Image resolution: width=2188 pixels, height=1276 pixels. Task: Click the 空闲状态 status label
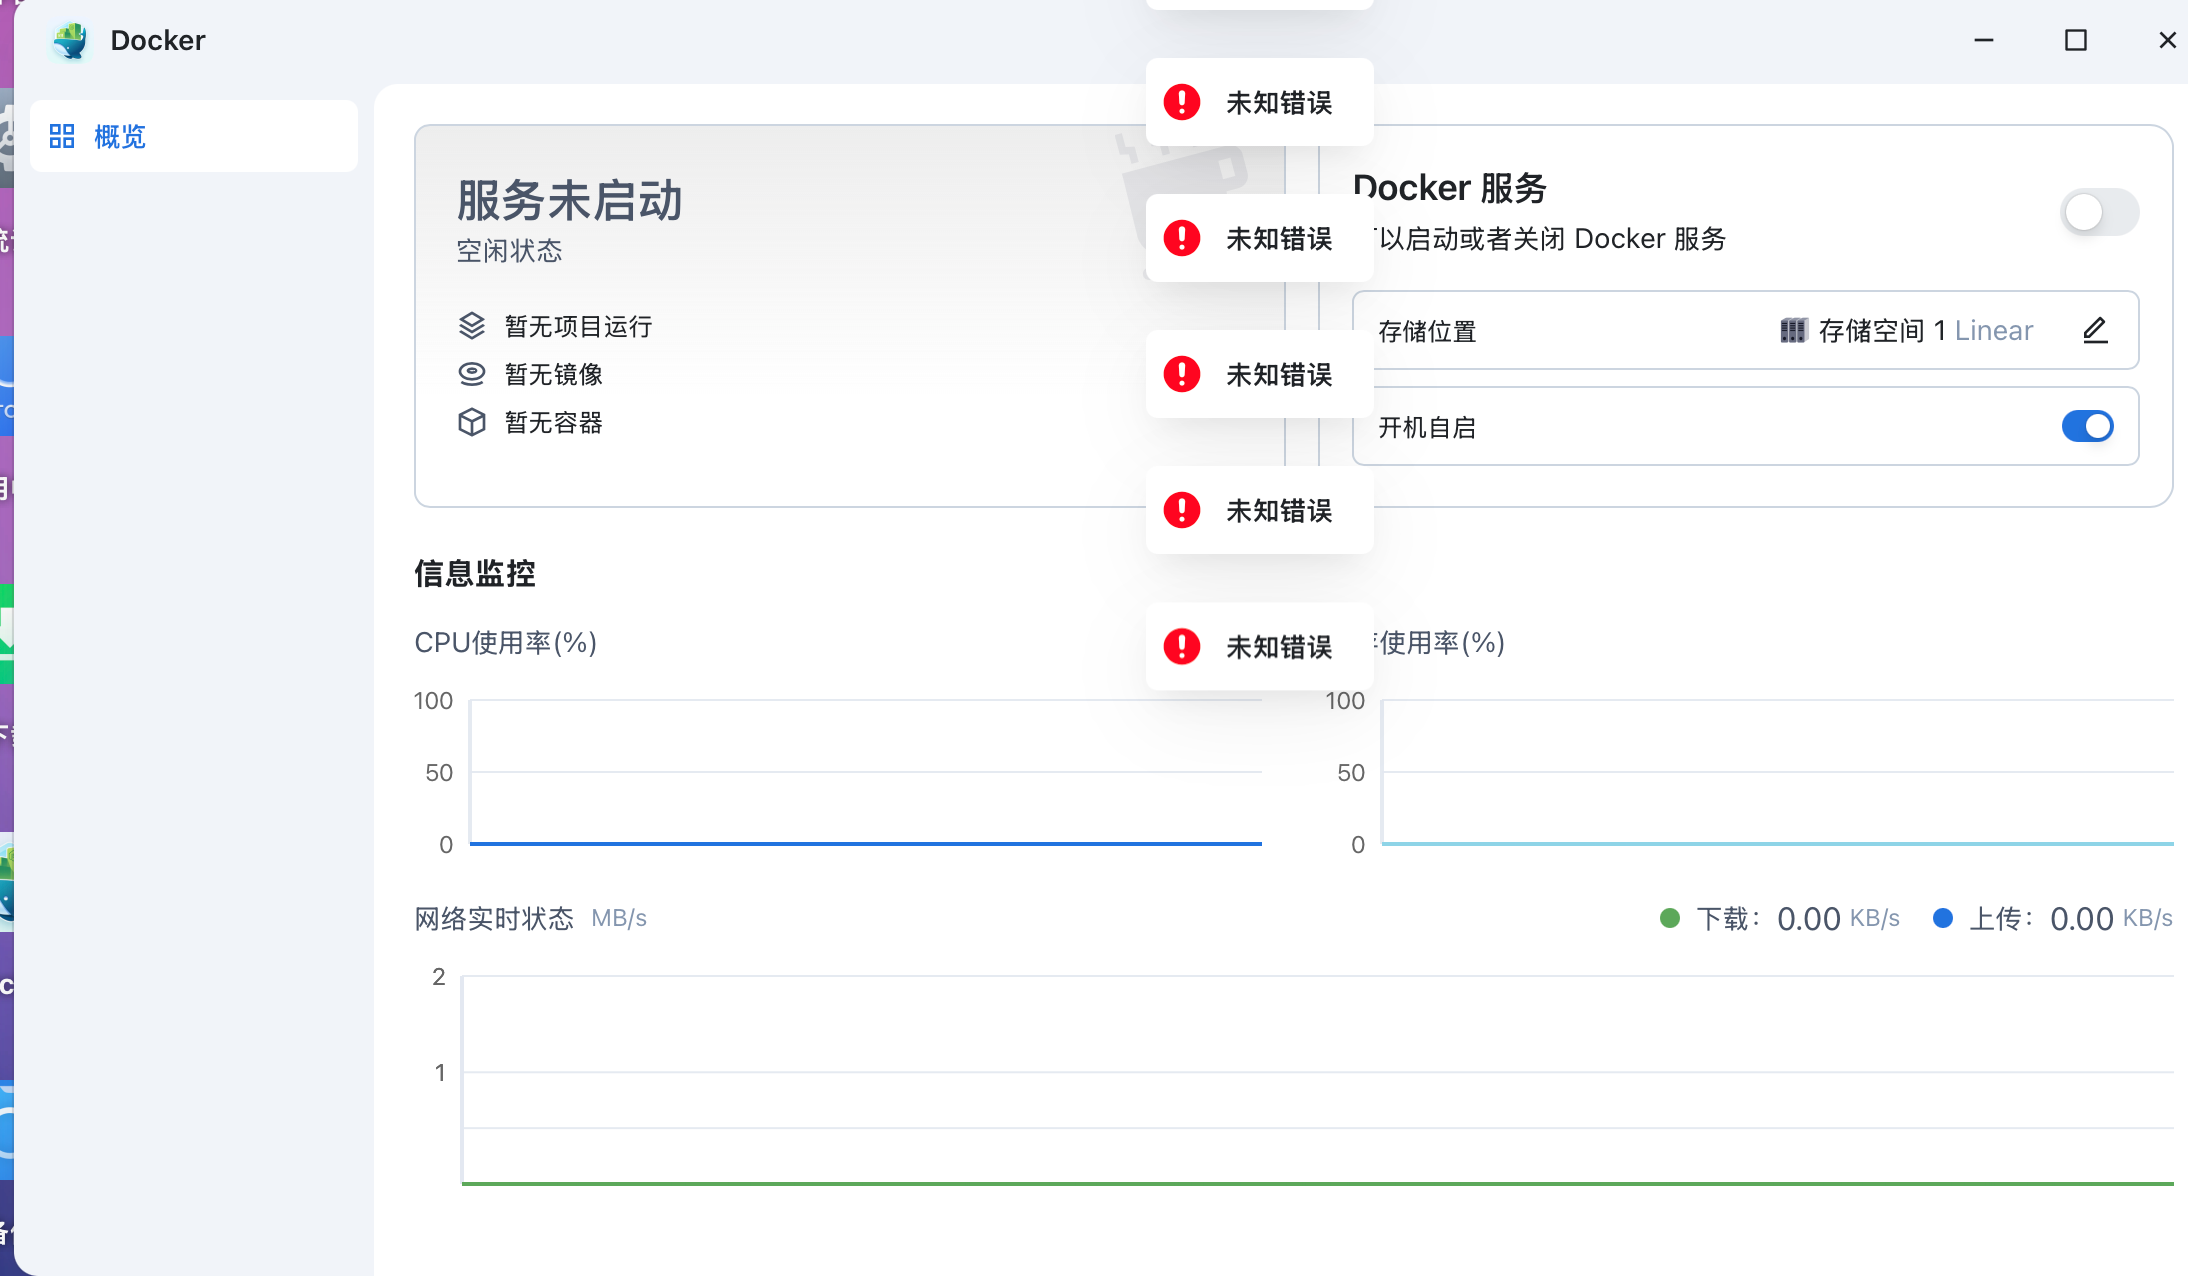point(510,250)
